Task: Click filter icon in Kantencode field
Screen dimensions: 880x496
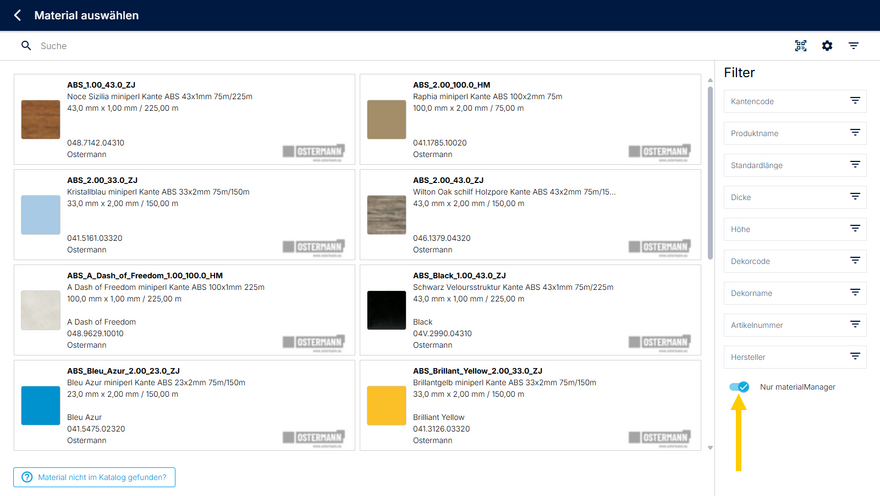Action: pyautogui.click(x=855, y=101)
